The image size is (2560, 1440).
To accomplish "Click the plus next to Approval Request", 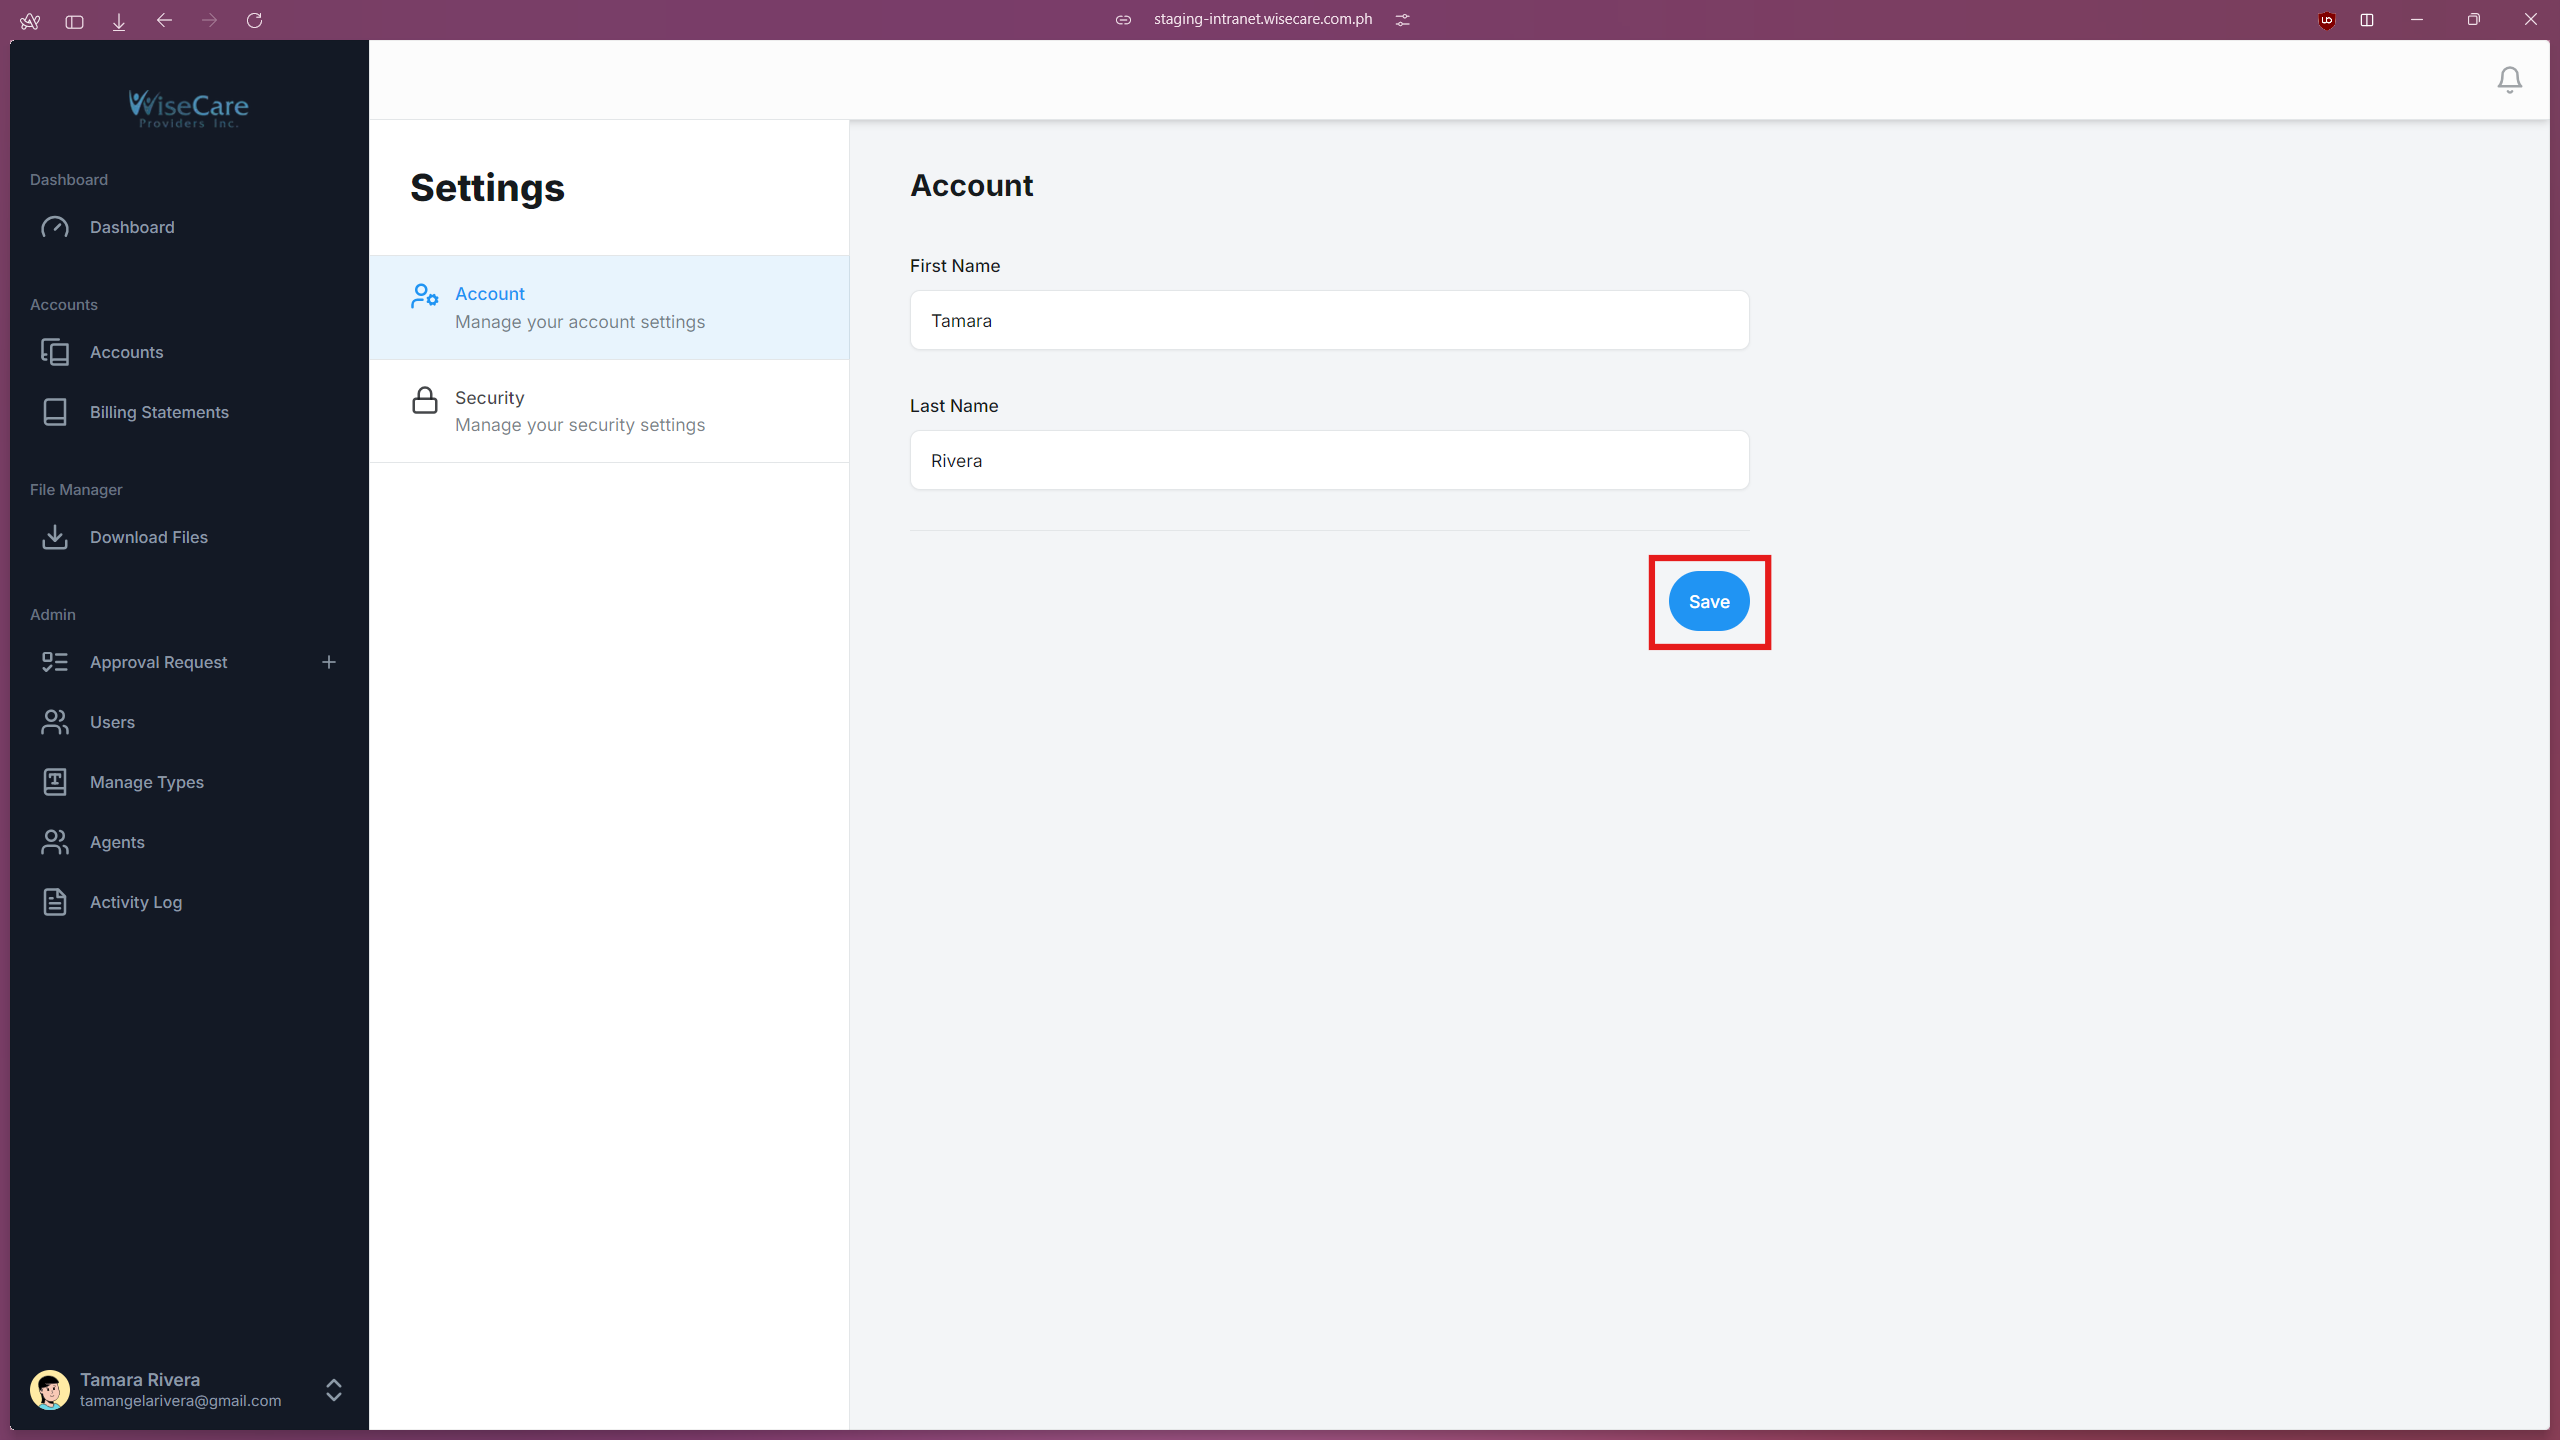I will 329,661.
